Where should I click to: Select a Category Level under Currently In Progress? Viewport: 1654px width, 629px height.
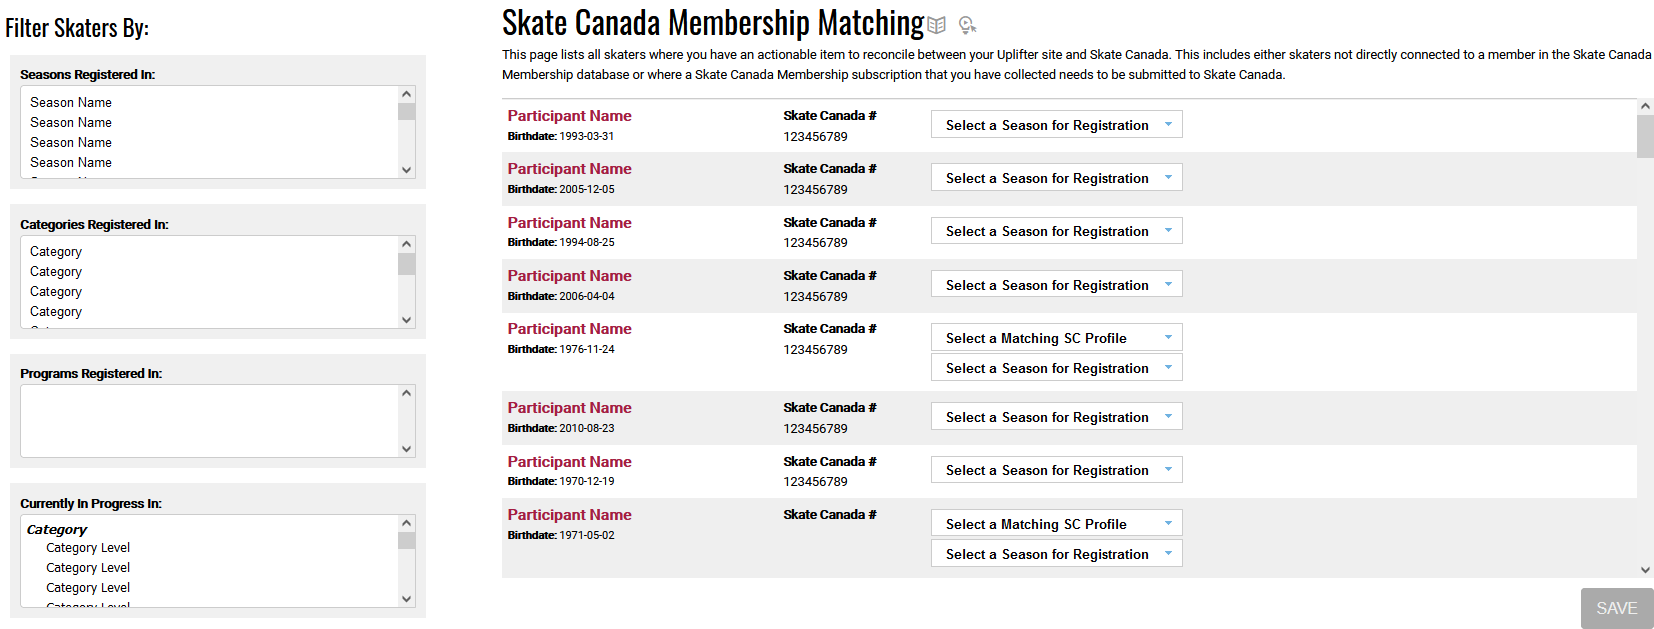click(x=88, y=547)
